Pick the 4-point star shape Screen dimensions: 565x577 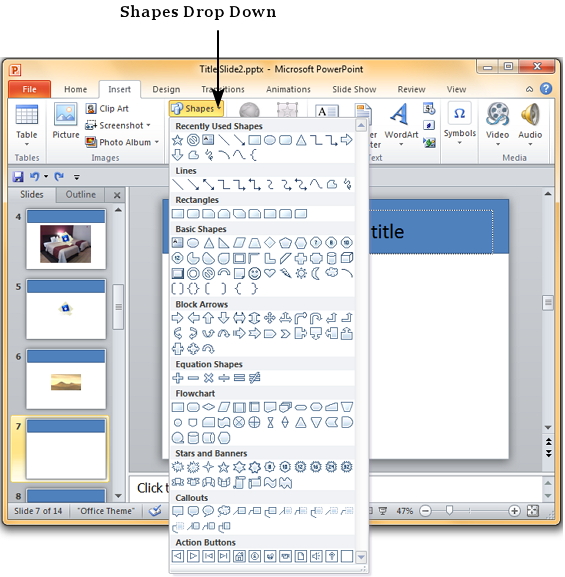point(208,467)
